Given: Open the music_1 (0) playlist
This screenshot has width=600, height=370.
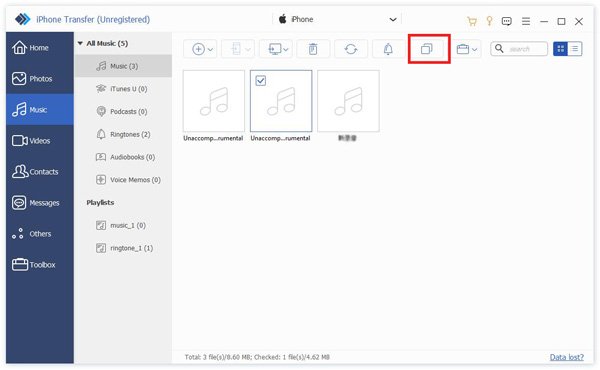Looking at the screenshot, I should [x=123, y=225].
